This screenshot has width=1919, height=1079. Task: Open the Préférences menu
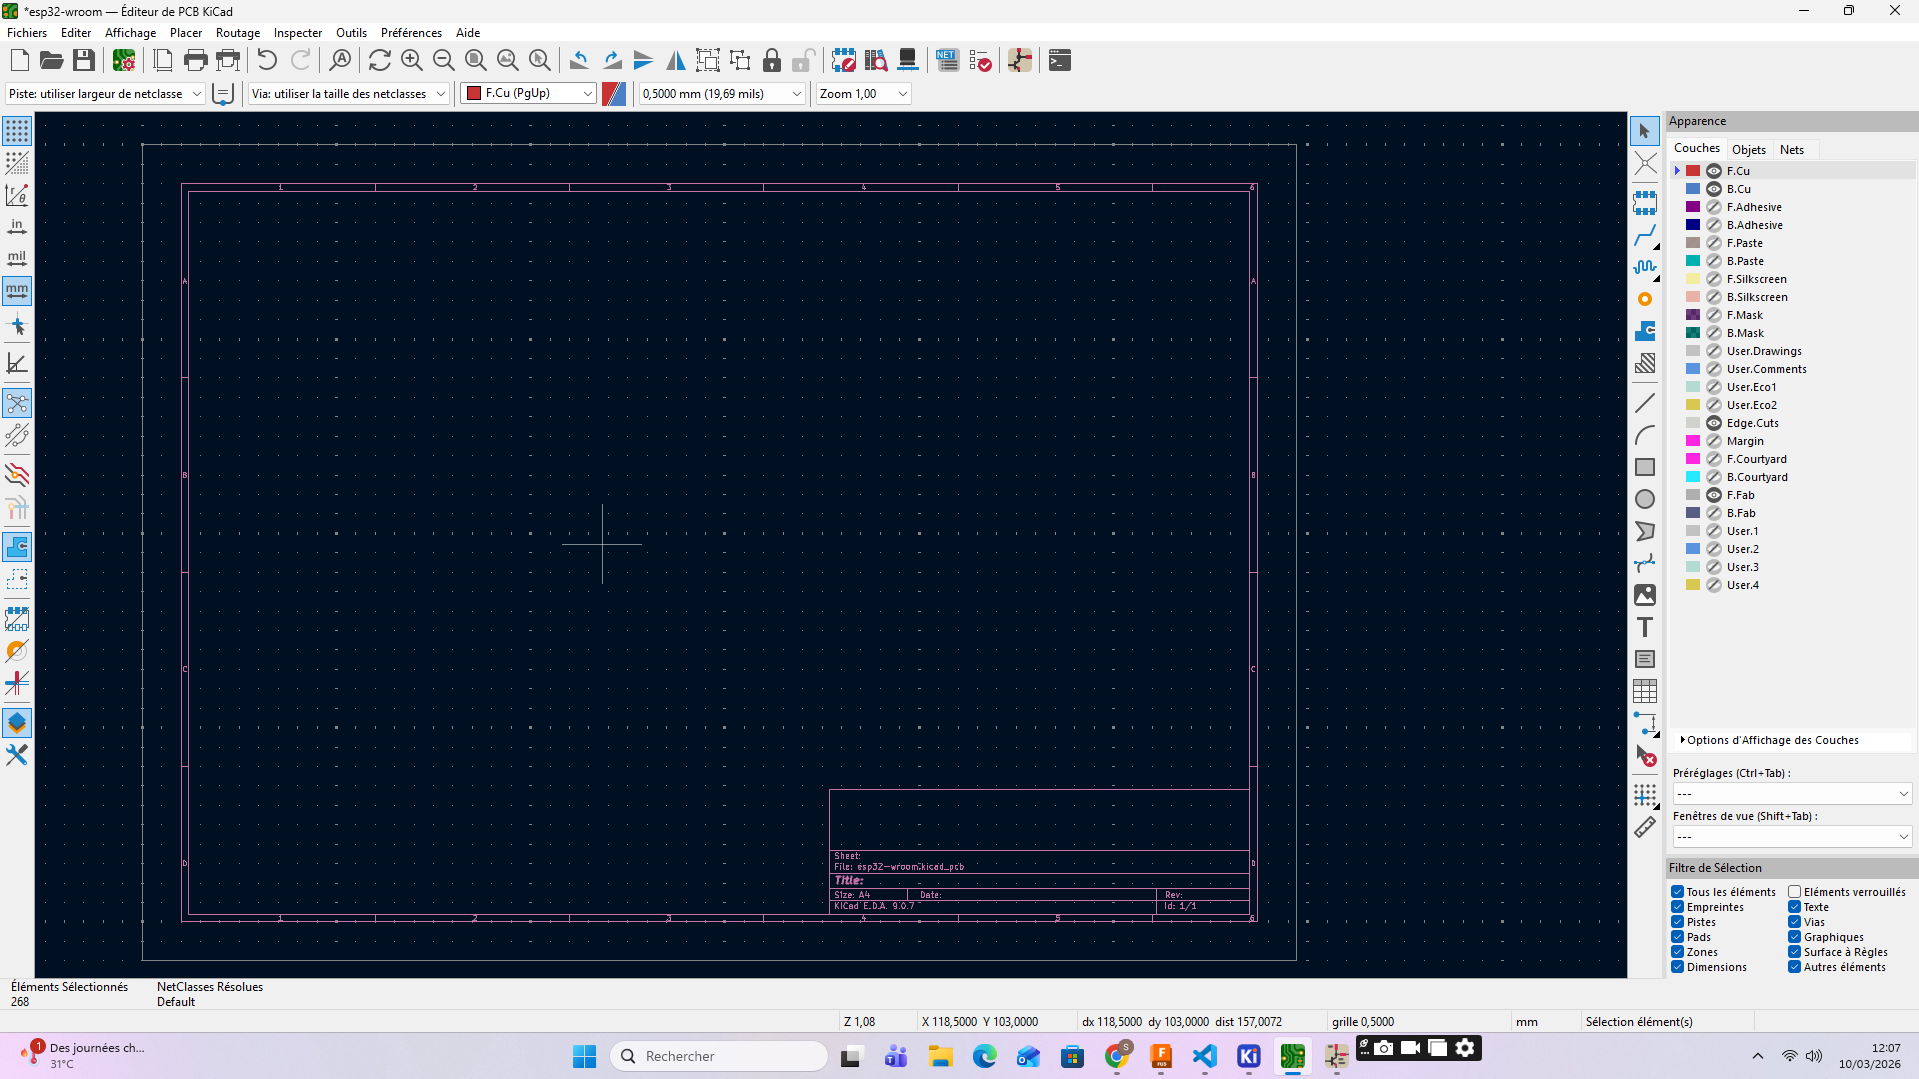[x=411, y=33]
